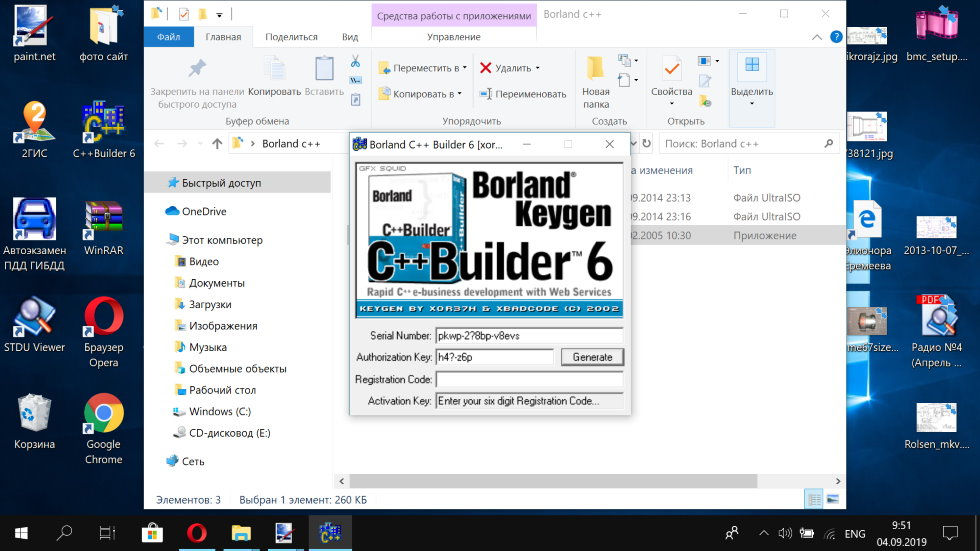The height and width of the screenshot is (551, 980).
Task: Click the Explorer horizontal scrollbar
Action: pyautogui.click(x=553, y=480)
